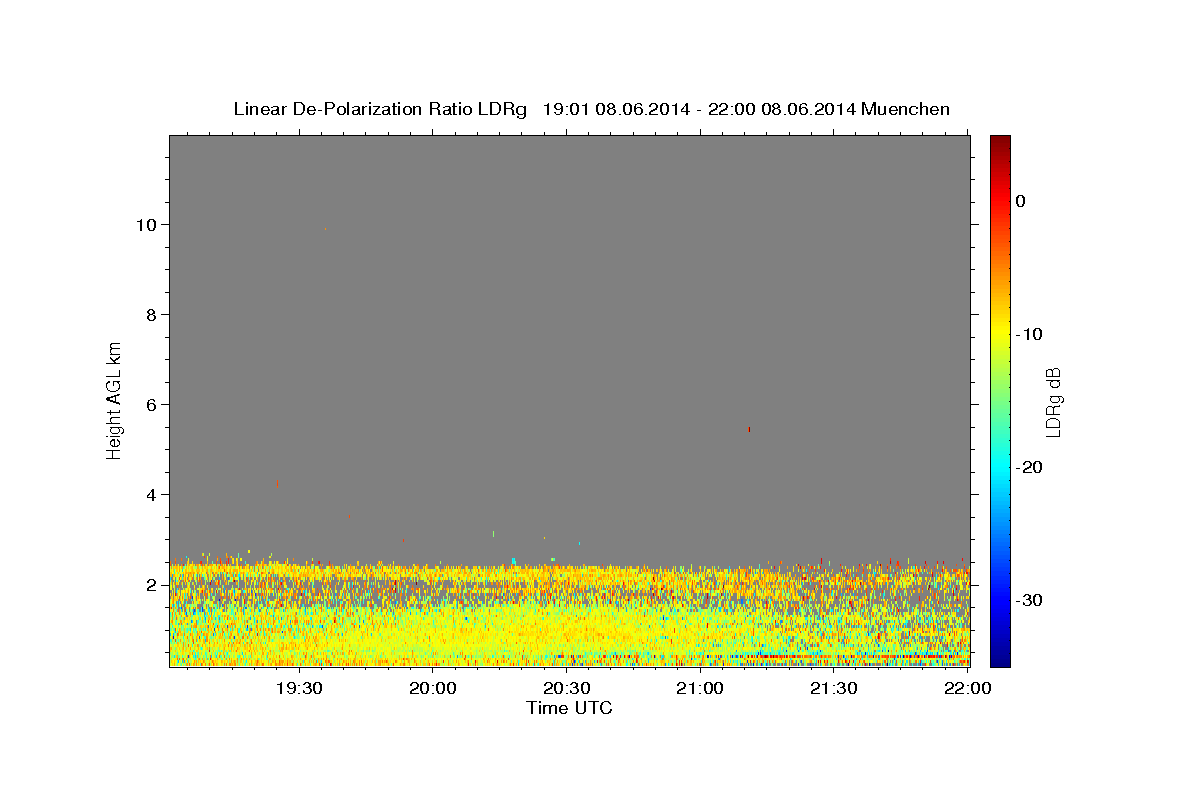Click the 21:00 time tick label
Image resolution: width=1200 pixels, height=800 pixels.
click(x=700, y=688)
